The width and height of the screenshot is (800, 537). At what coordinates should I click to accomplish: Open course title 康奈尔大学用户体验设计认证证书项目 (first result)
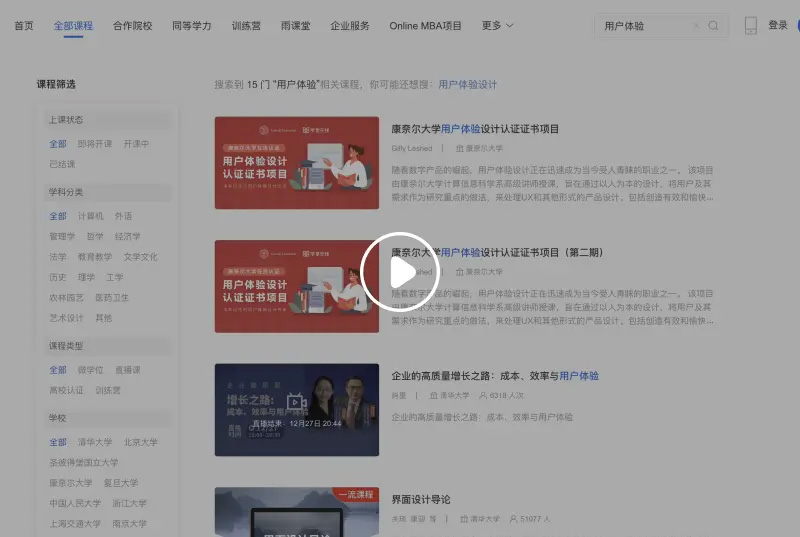point(475,129)
